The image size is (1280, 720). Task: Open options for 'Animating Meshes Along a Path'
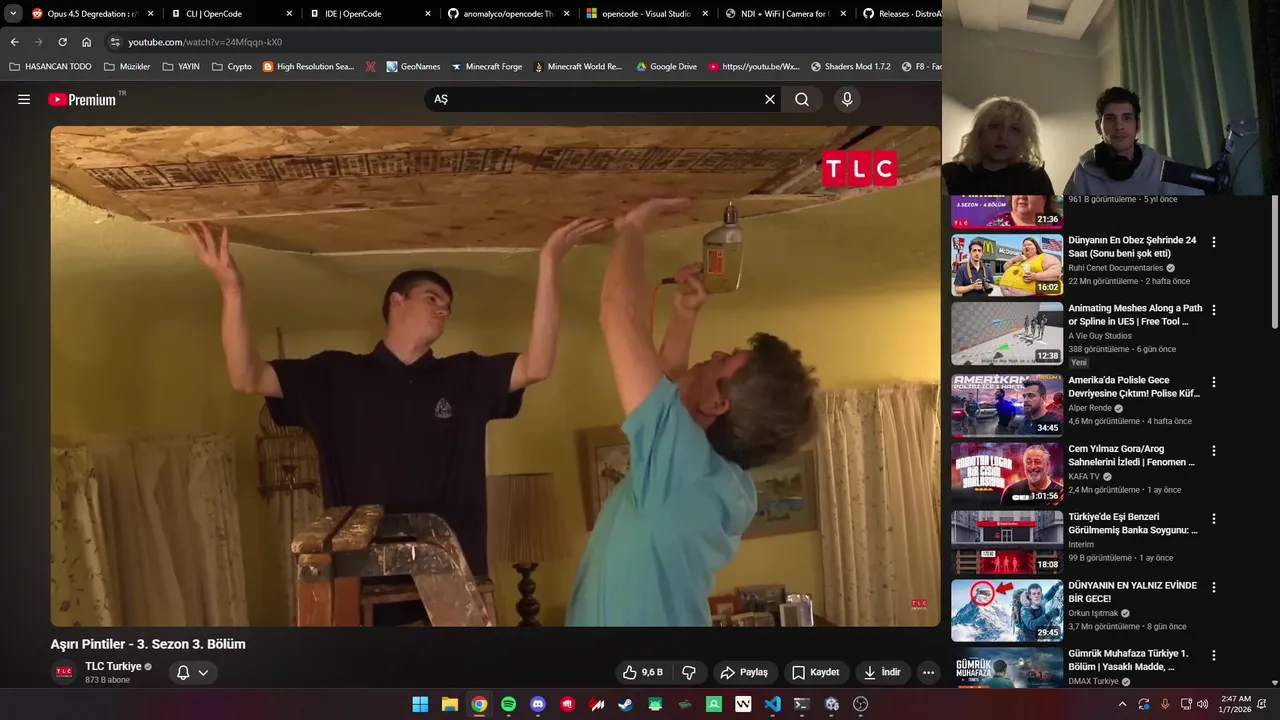point(1214,310)
